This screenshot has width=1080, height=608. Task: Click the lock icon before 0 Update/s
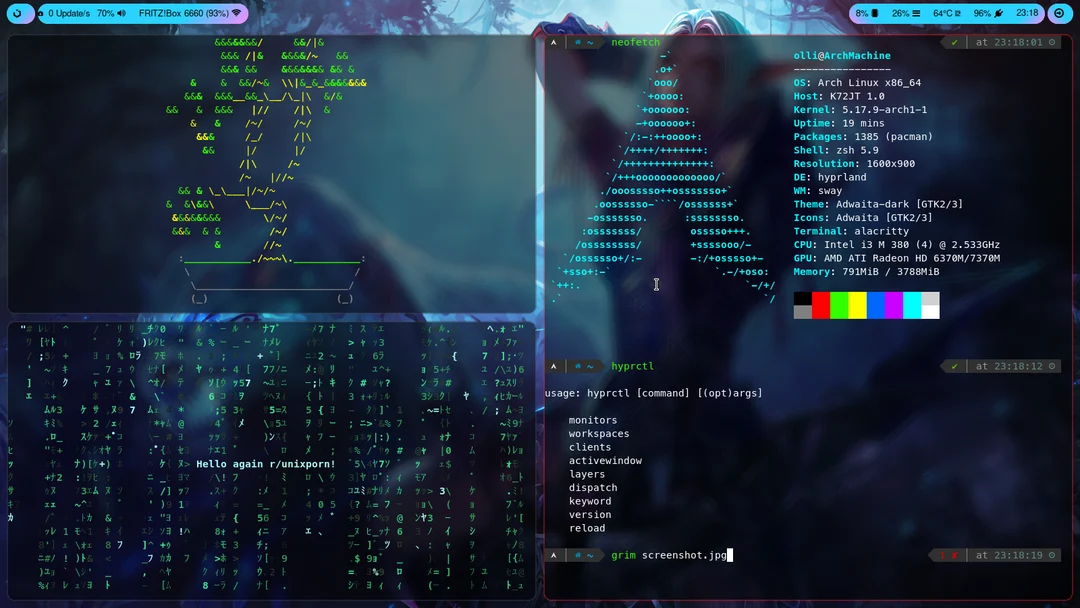[40, 13]
